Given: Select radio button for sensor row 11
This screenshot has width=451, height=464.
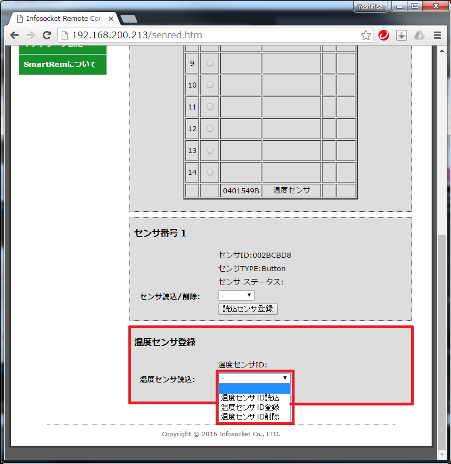Looking at the screenshot, I should point(210,107).
